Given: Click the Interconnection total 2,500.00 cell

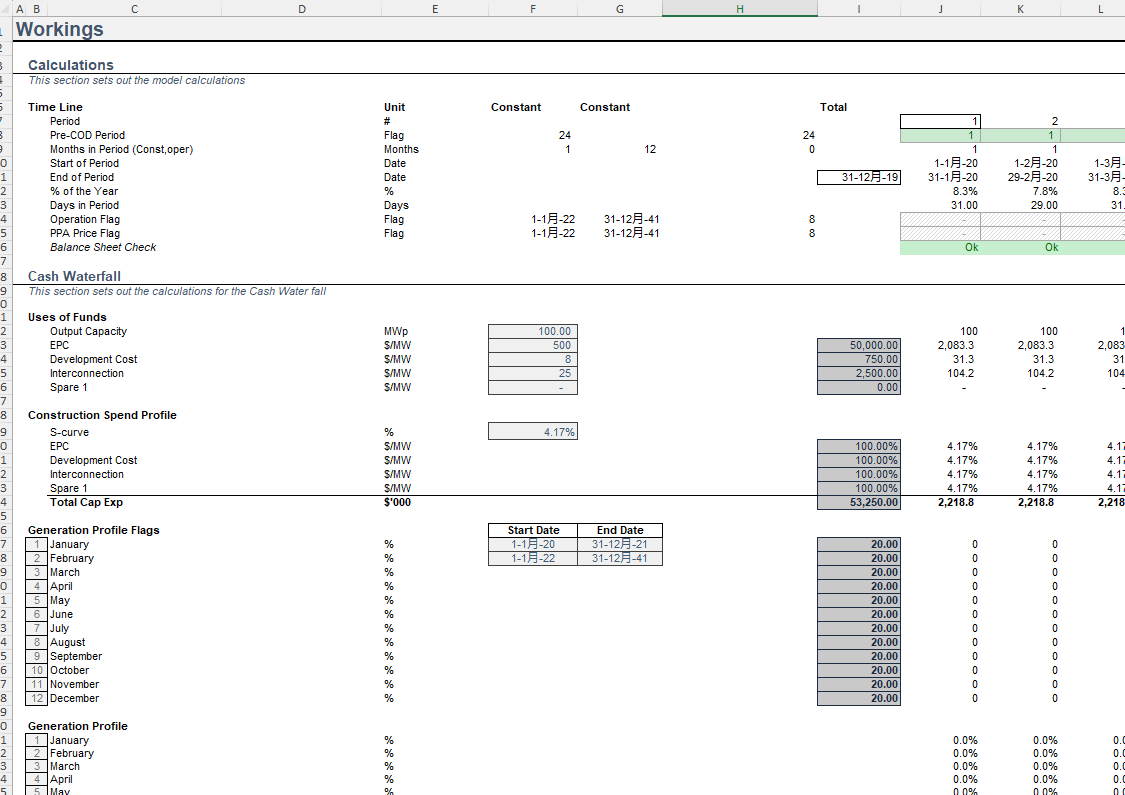Looking at the screenshot, I should coord(858,373).
